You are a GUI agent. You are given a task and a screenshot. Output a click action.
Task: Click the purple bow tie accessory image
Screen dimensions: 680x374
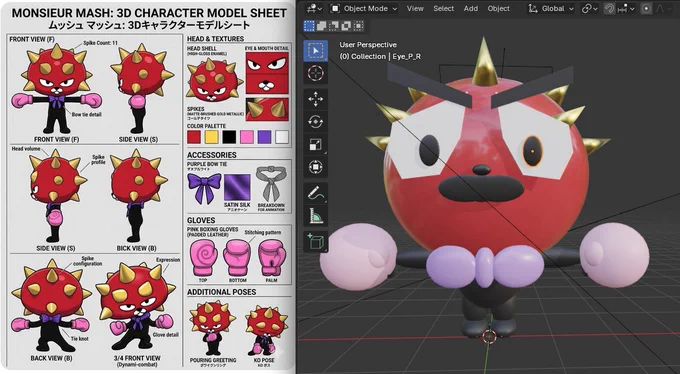coord(204,188)
